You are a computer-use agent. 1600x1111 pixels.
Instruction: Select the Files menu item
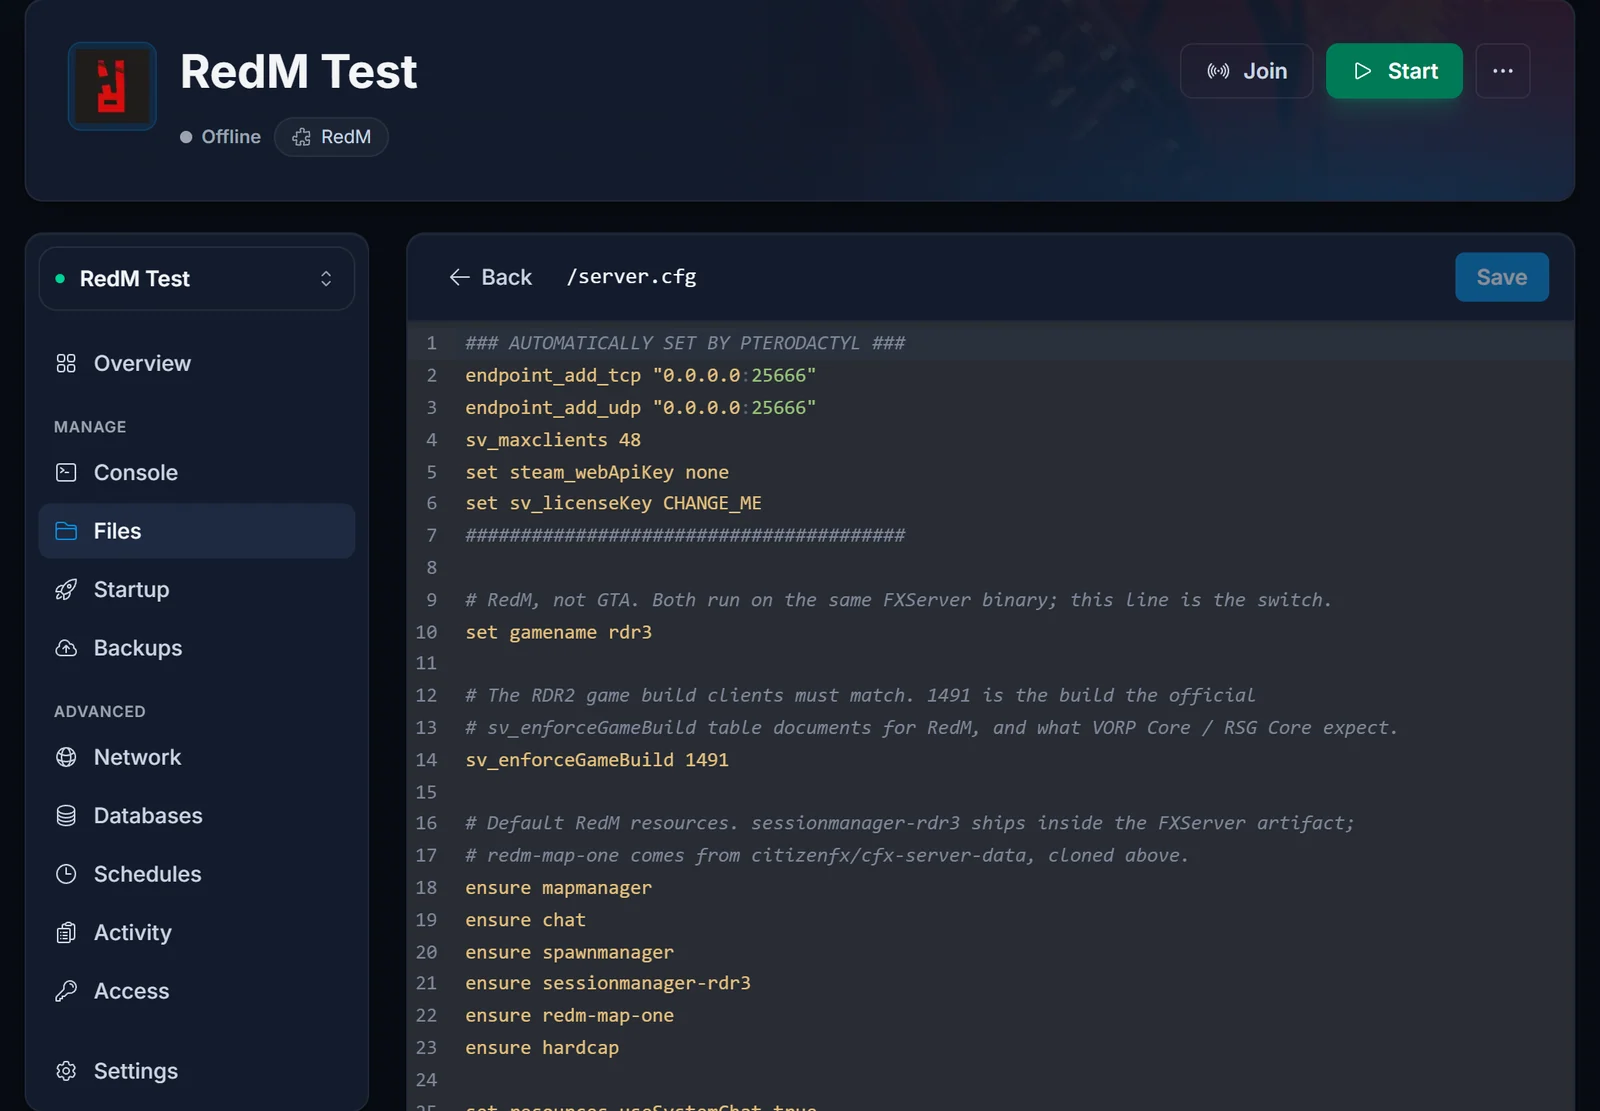pos(197,531)
